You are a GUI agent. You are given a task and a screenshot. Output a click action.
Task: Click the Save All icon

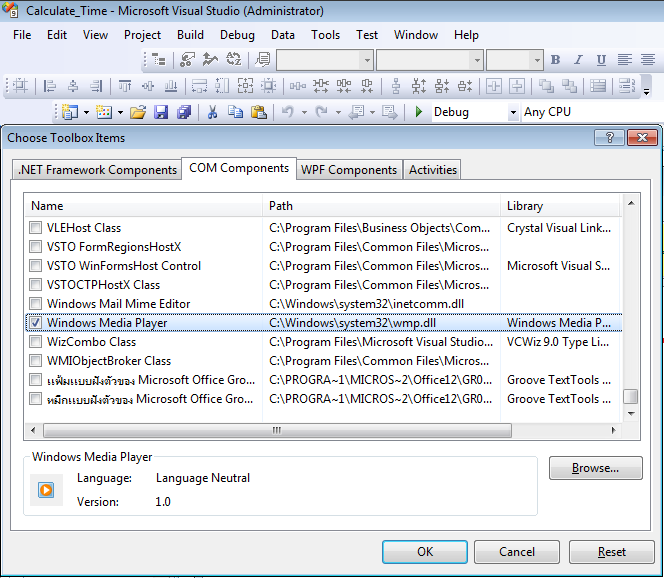tap(184, 112)
